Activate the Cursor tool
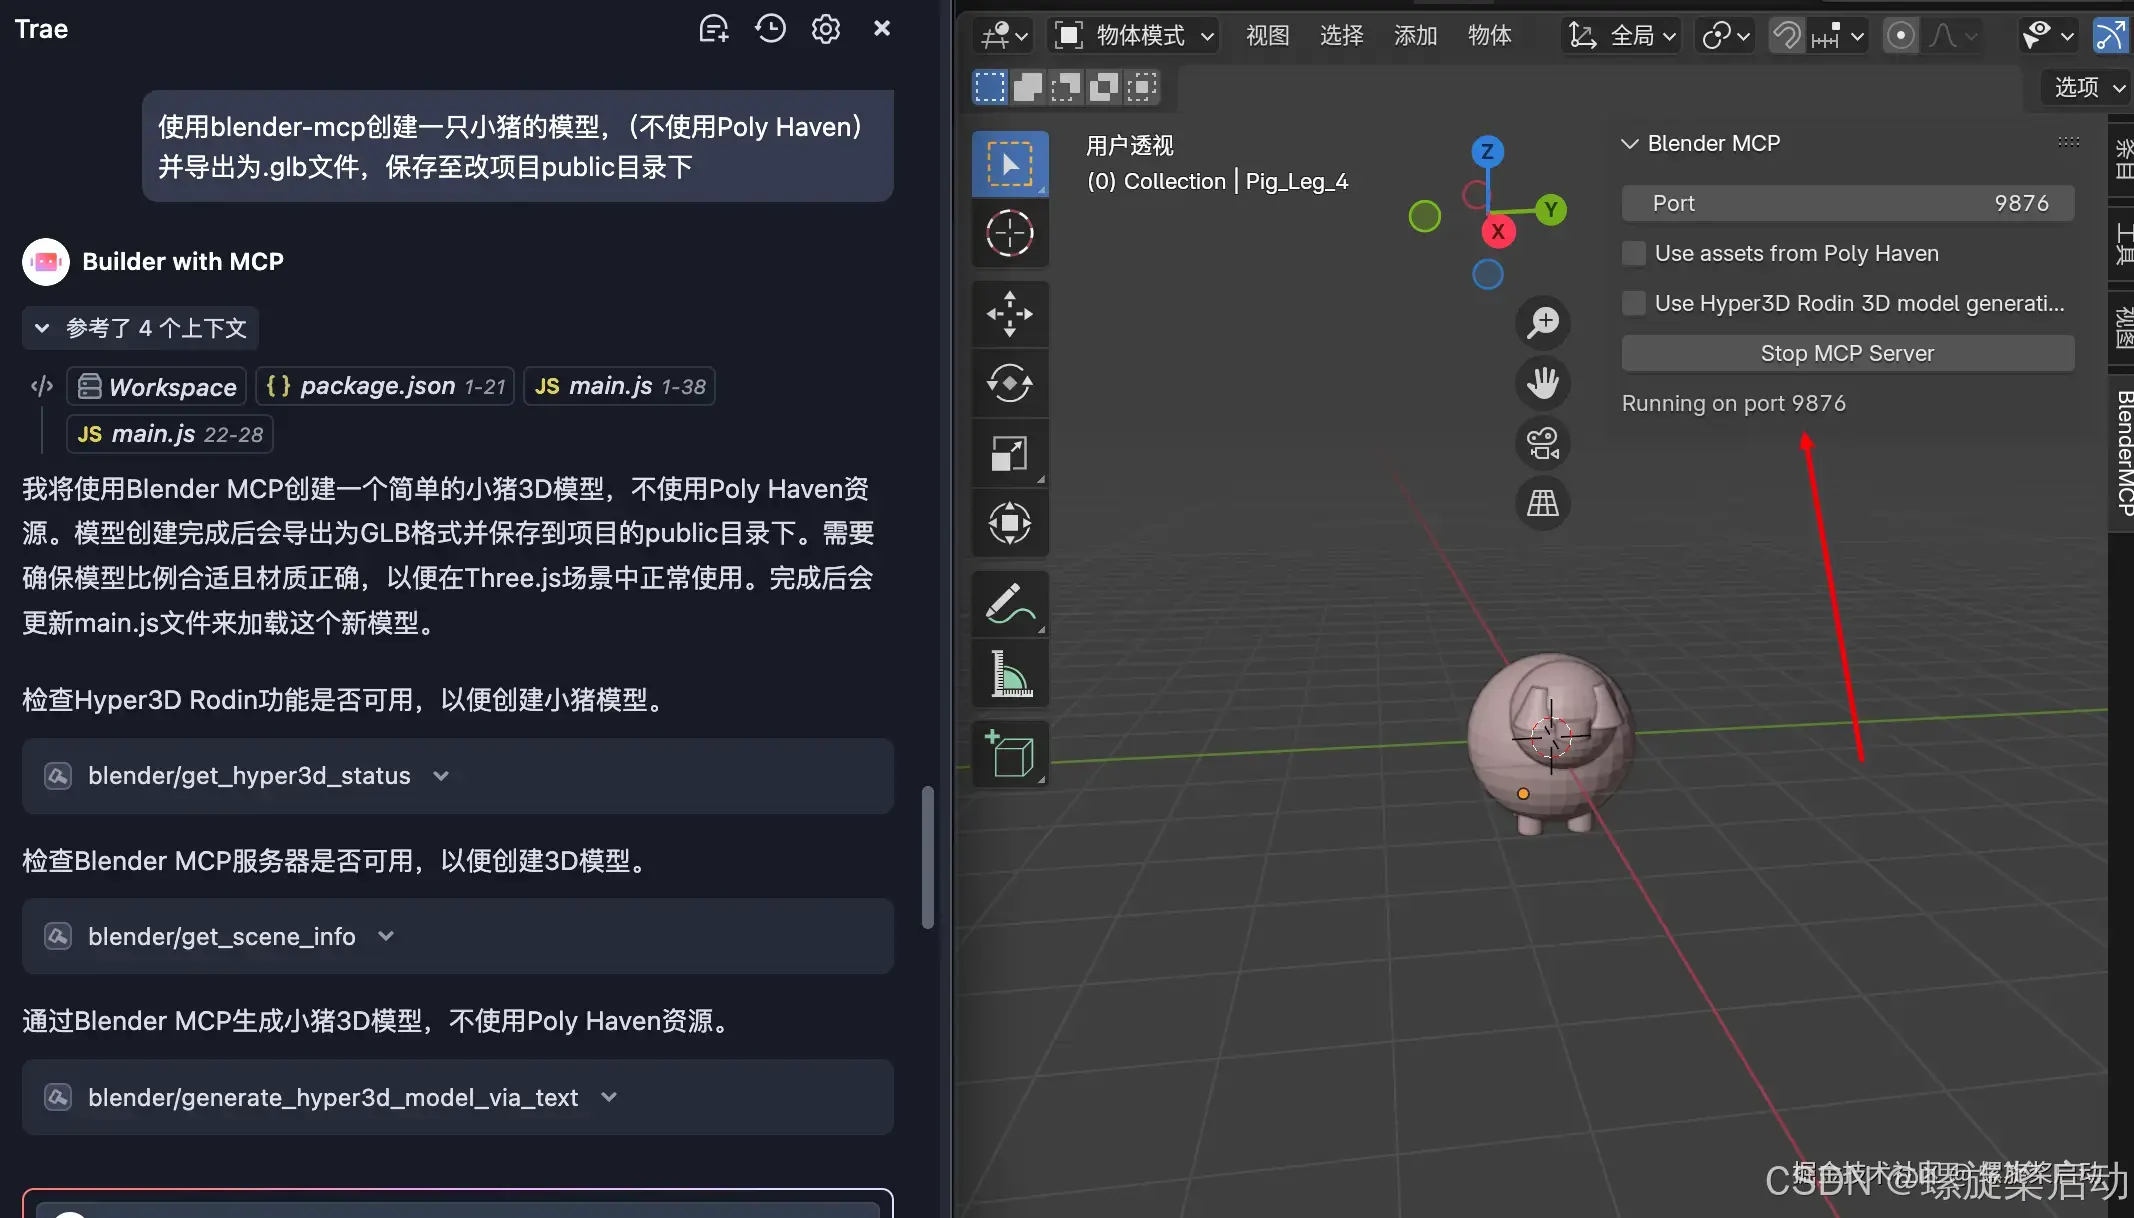This screenshot has width=2134, height=1218. (1010, 233)
